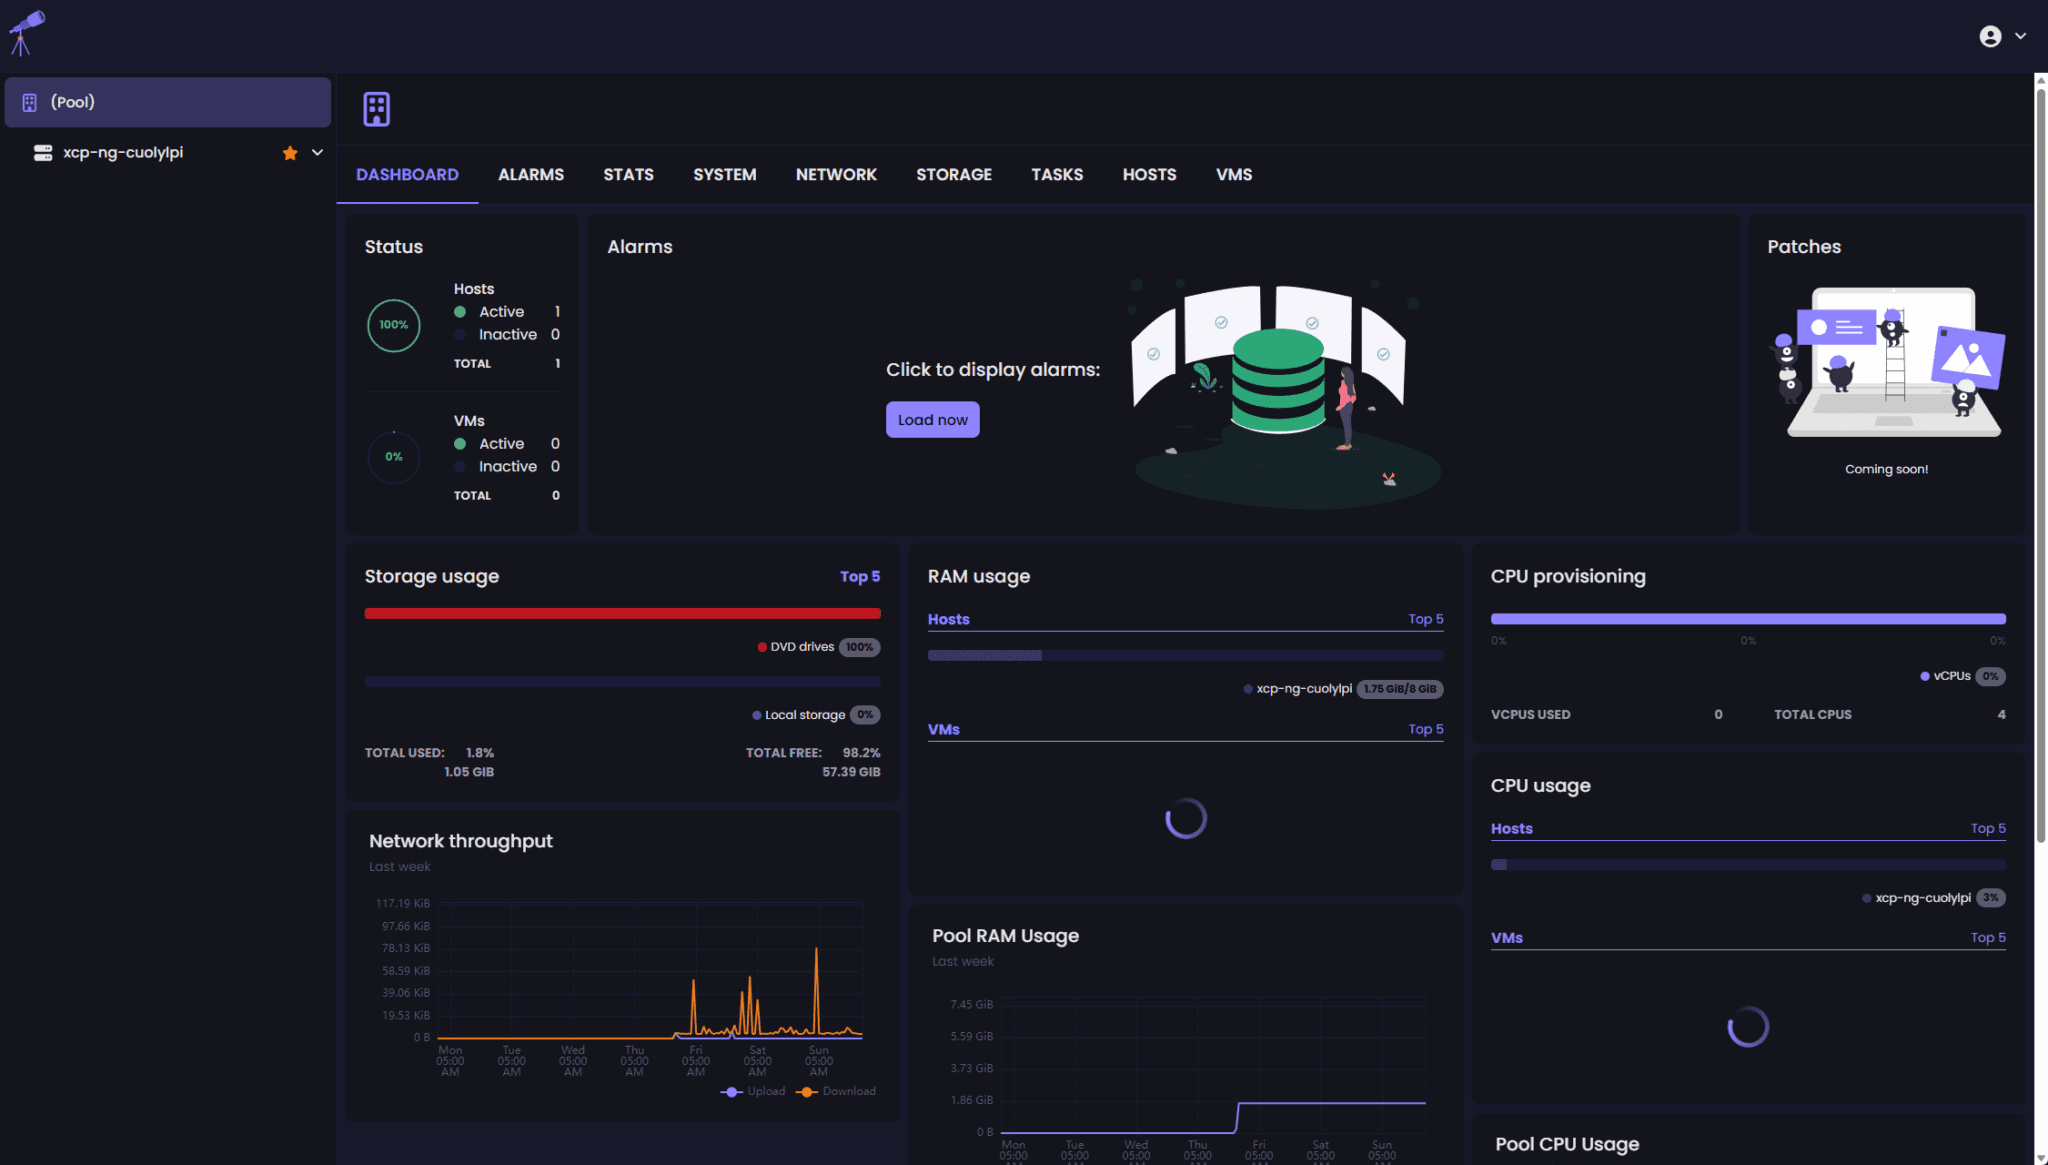The width and height of the screenshot is (2048, 1165).
Task: Open the STORAGE tab
Action: (x=954, y=174)
